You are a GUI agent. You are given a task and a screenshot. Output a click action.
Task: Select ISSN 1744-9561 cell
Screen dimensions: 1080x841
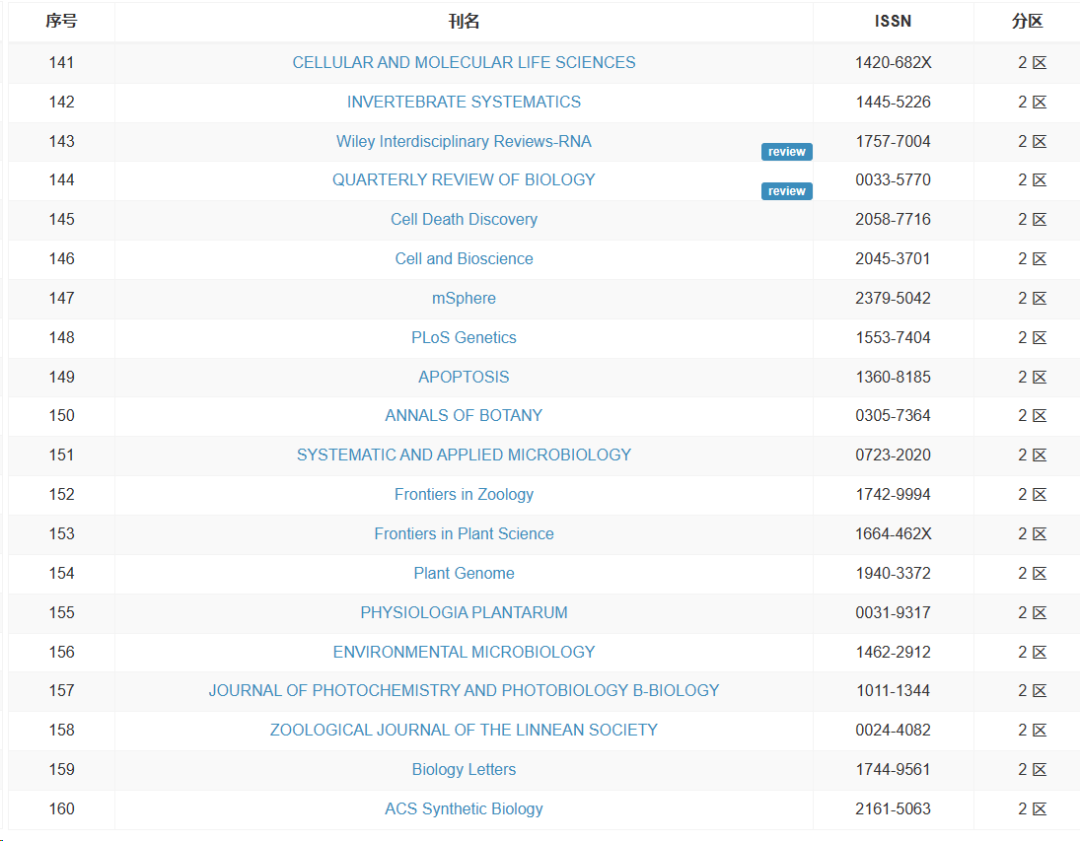coord(893,769)
